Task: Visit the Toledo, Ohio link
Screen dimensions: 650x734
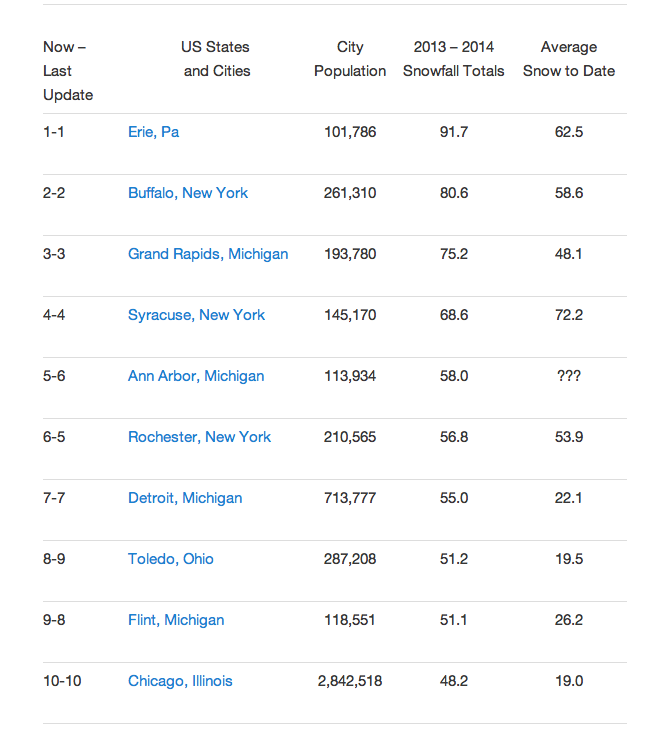Action: 170,558
